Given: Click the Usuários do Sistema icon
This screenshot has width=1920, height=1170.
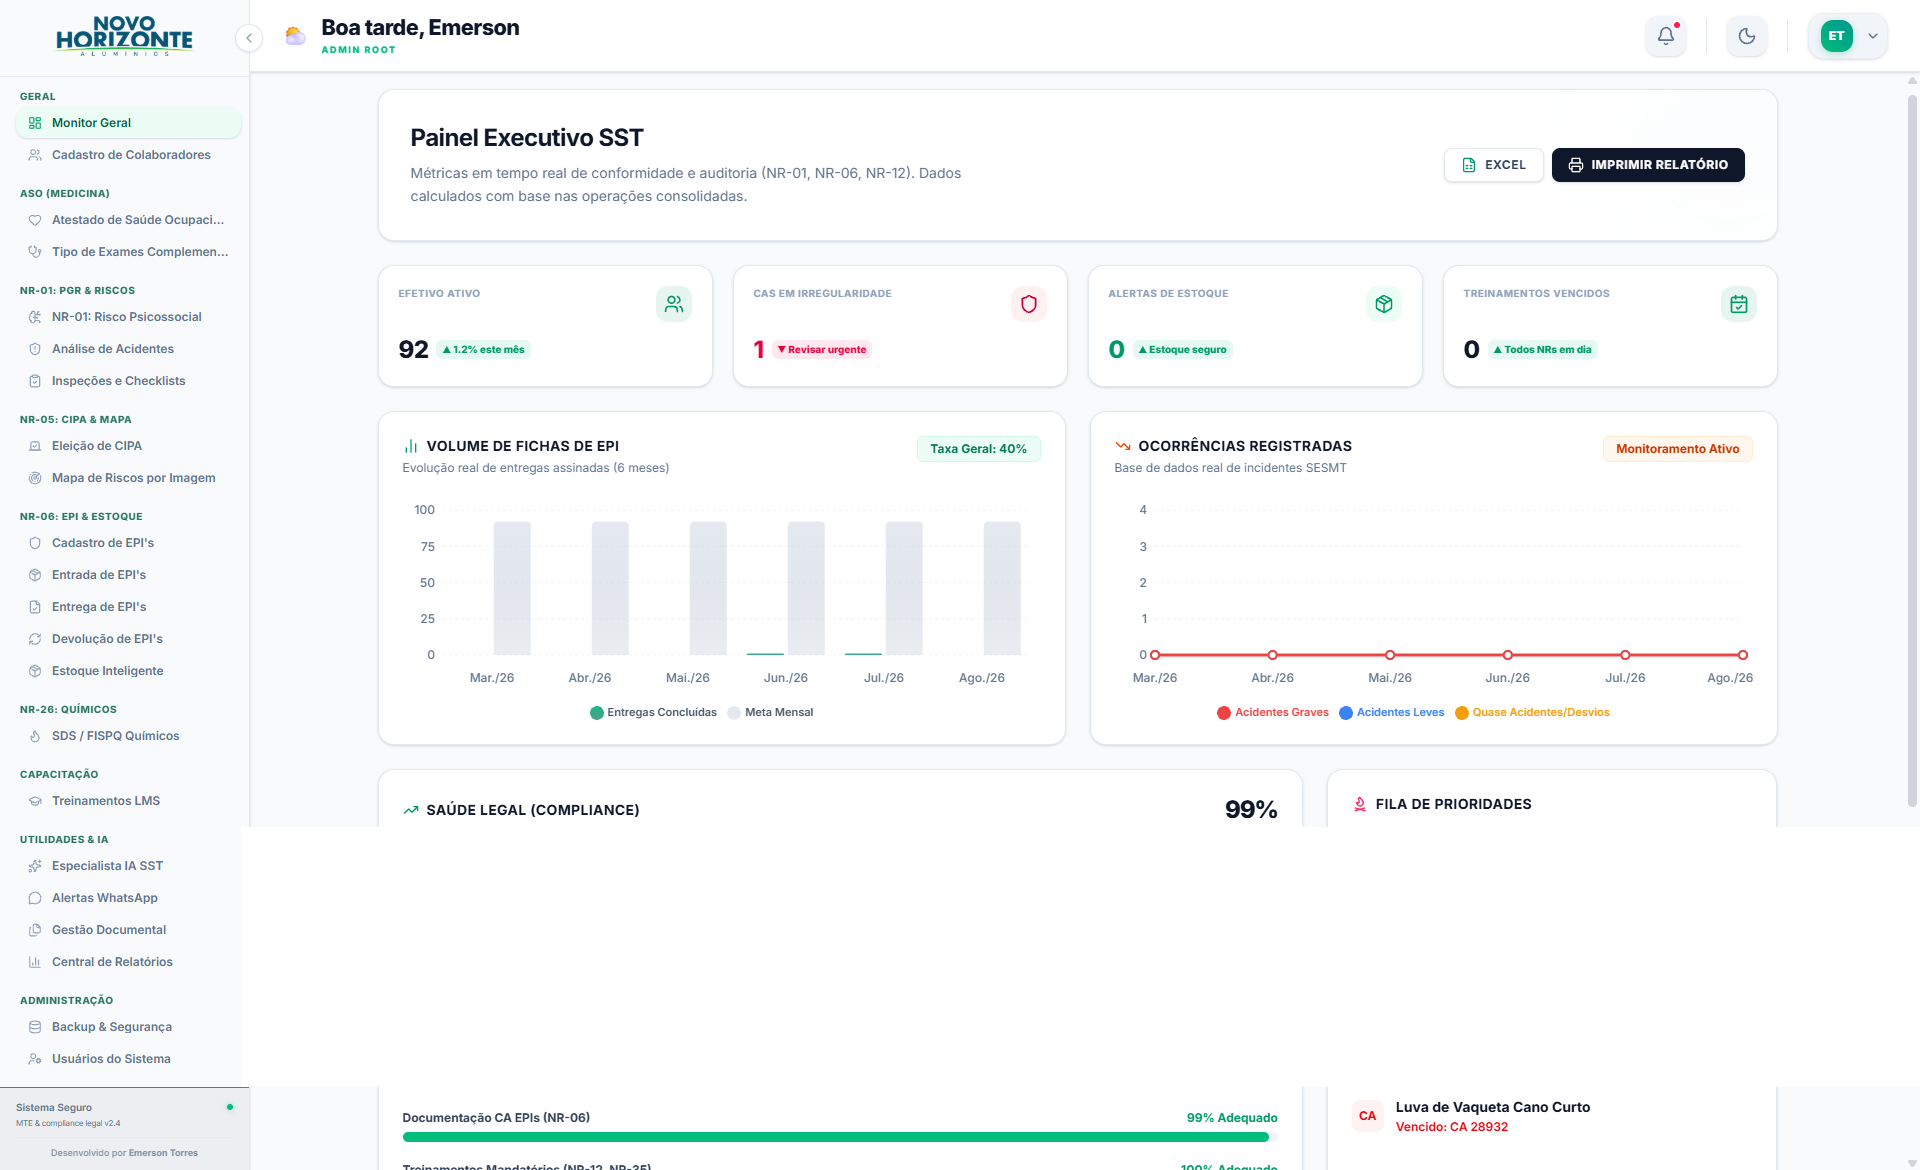Looking at the screenshot, I should point(35,1059).
